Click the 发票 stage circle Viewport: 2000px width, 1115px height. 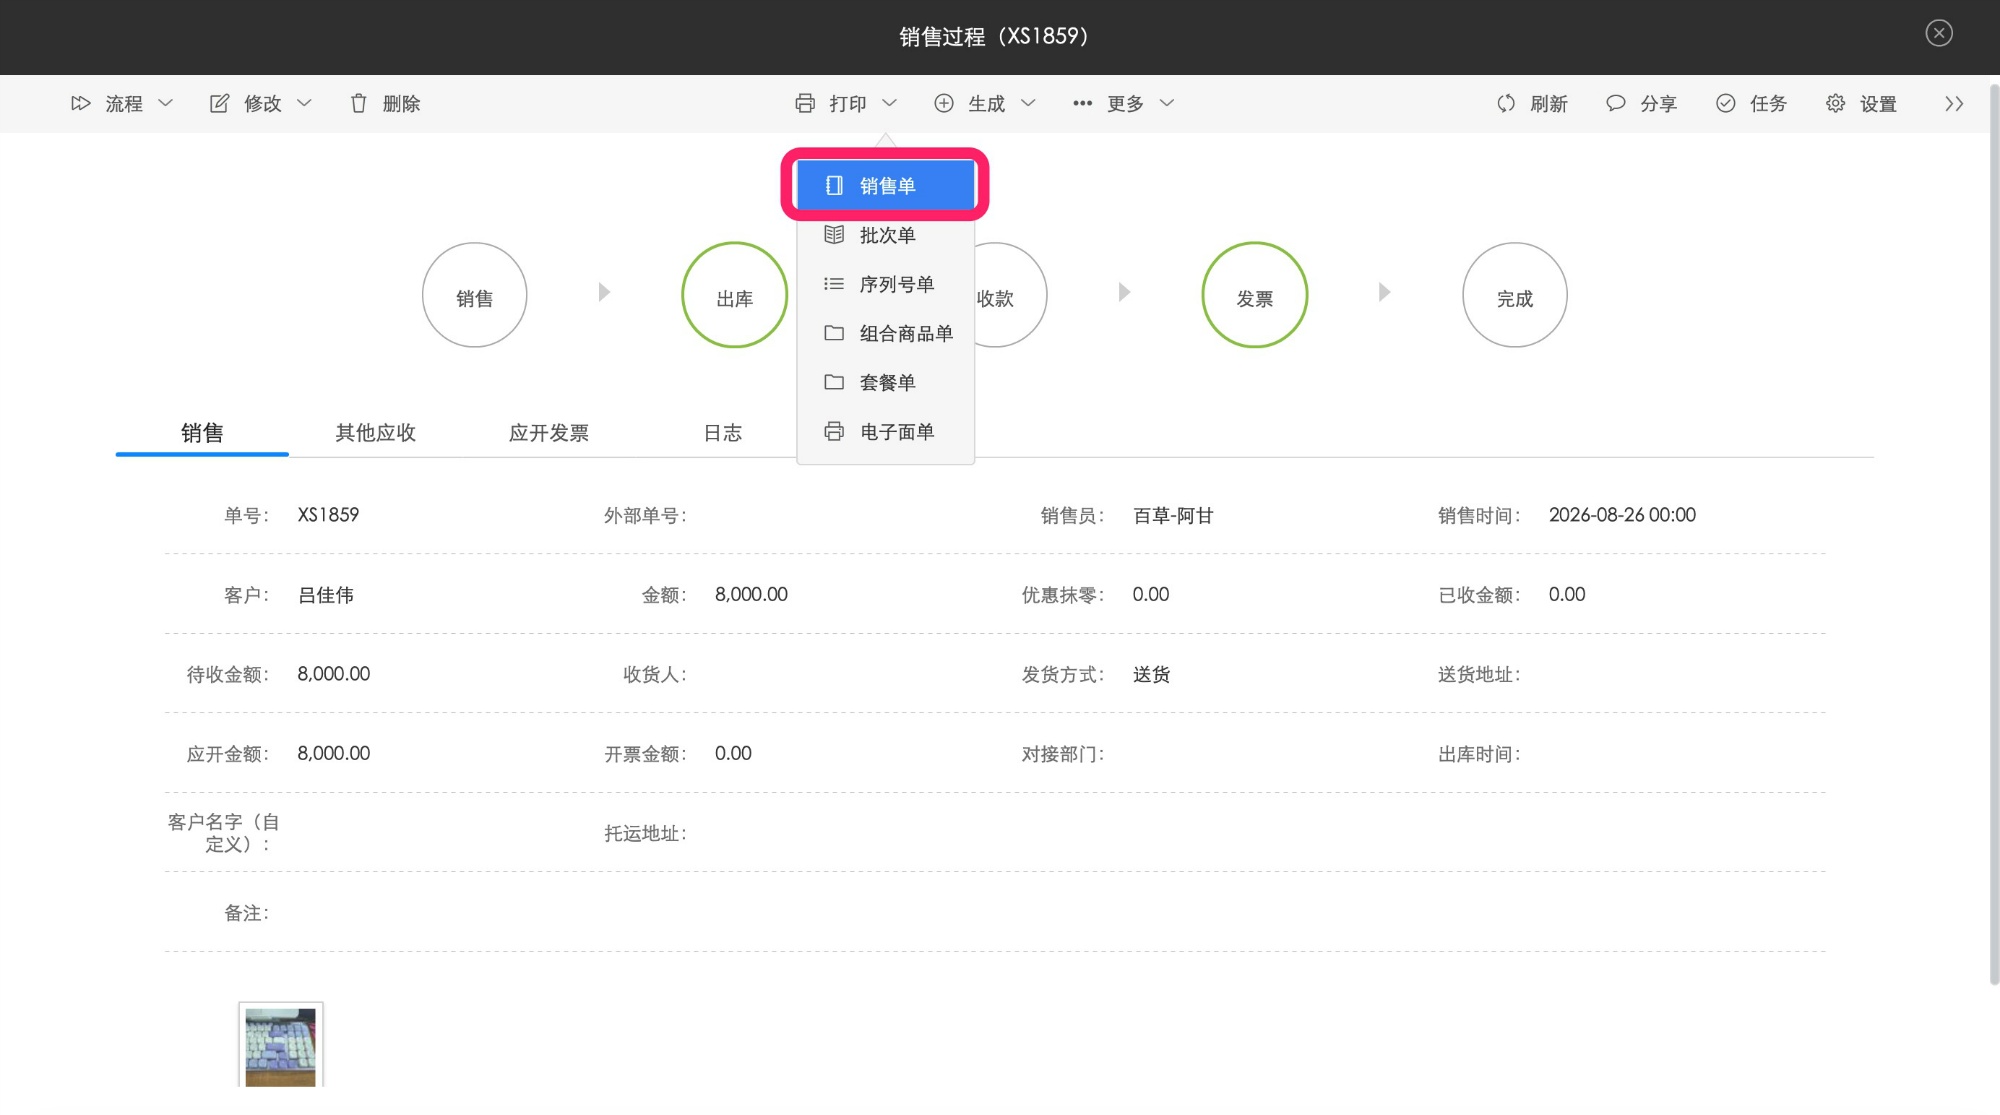1254,295
